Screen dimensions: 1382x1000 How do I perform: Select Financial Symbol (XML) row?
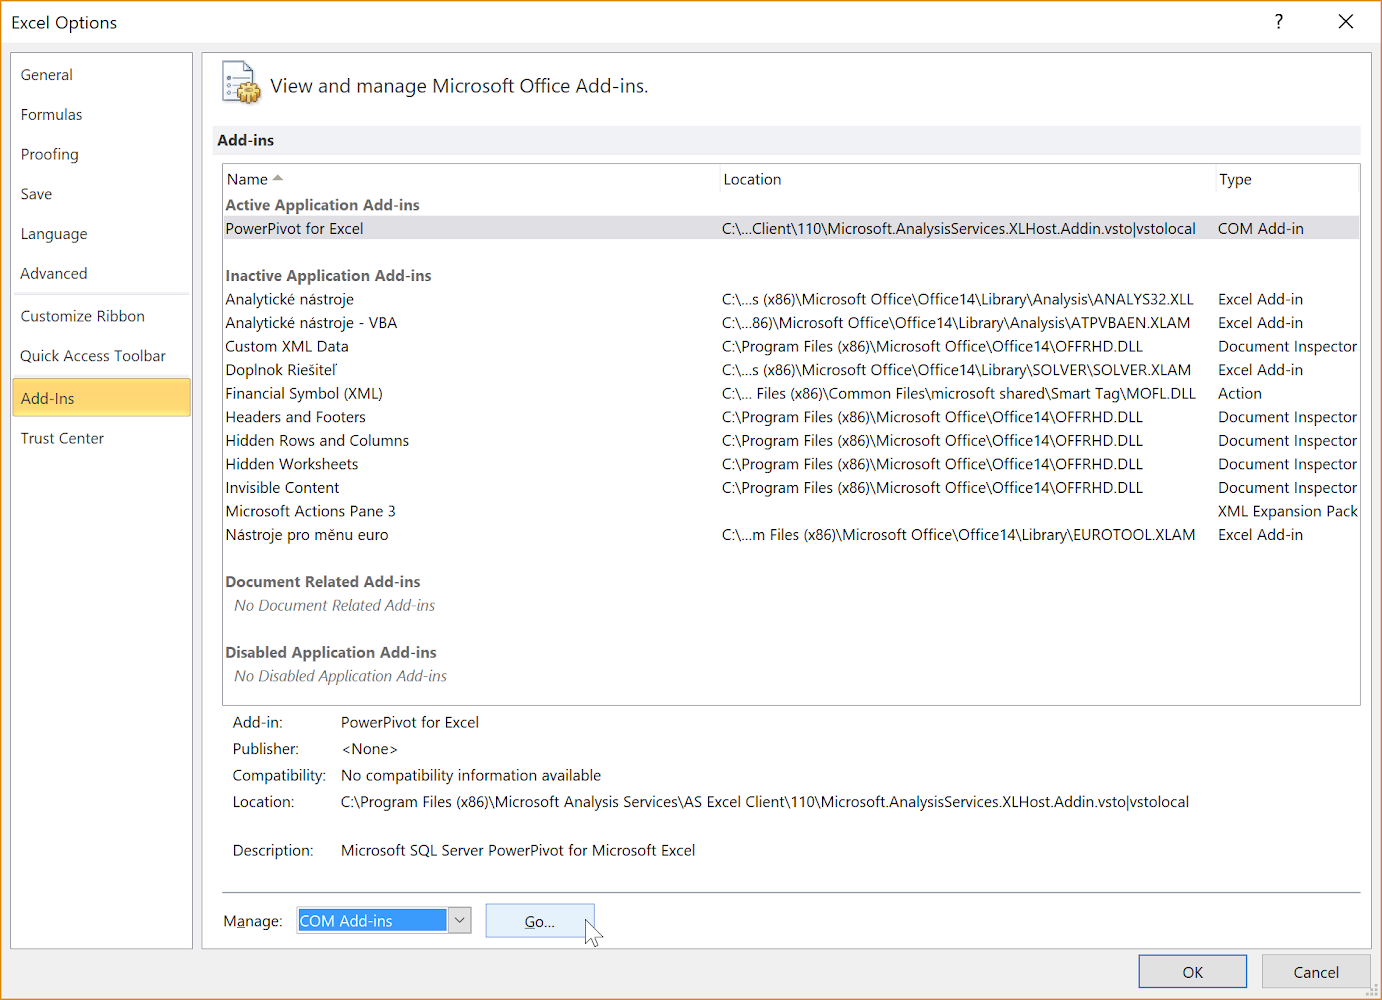tap(791, 394)
